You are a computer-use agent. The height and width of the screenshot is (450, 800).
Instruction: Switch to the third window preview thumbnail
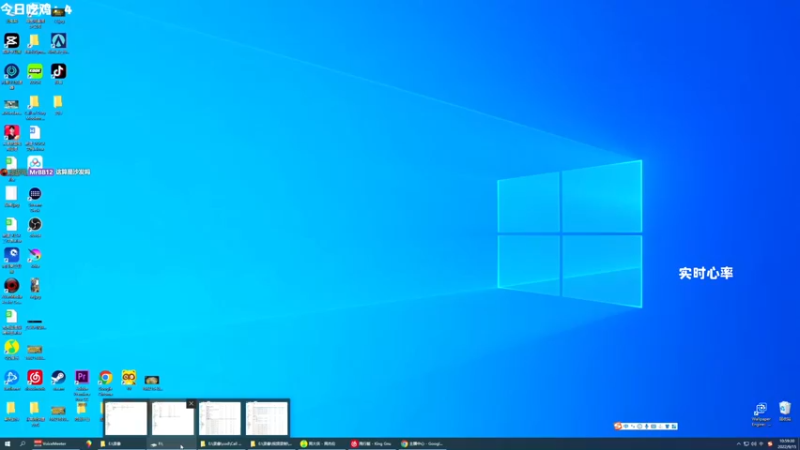(x=220, y=418)
